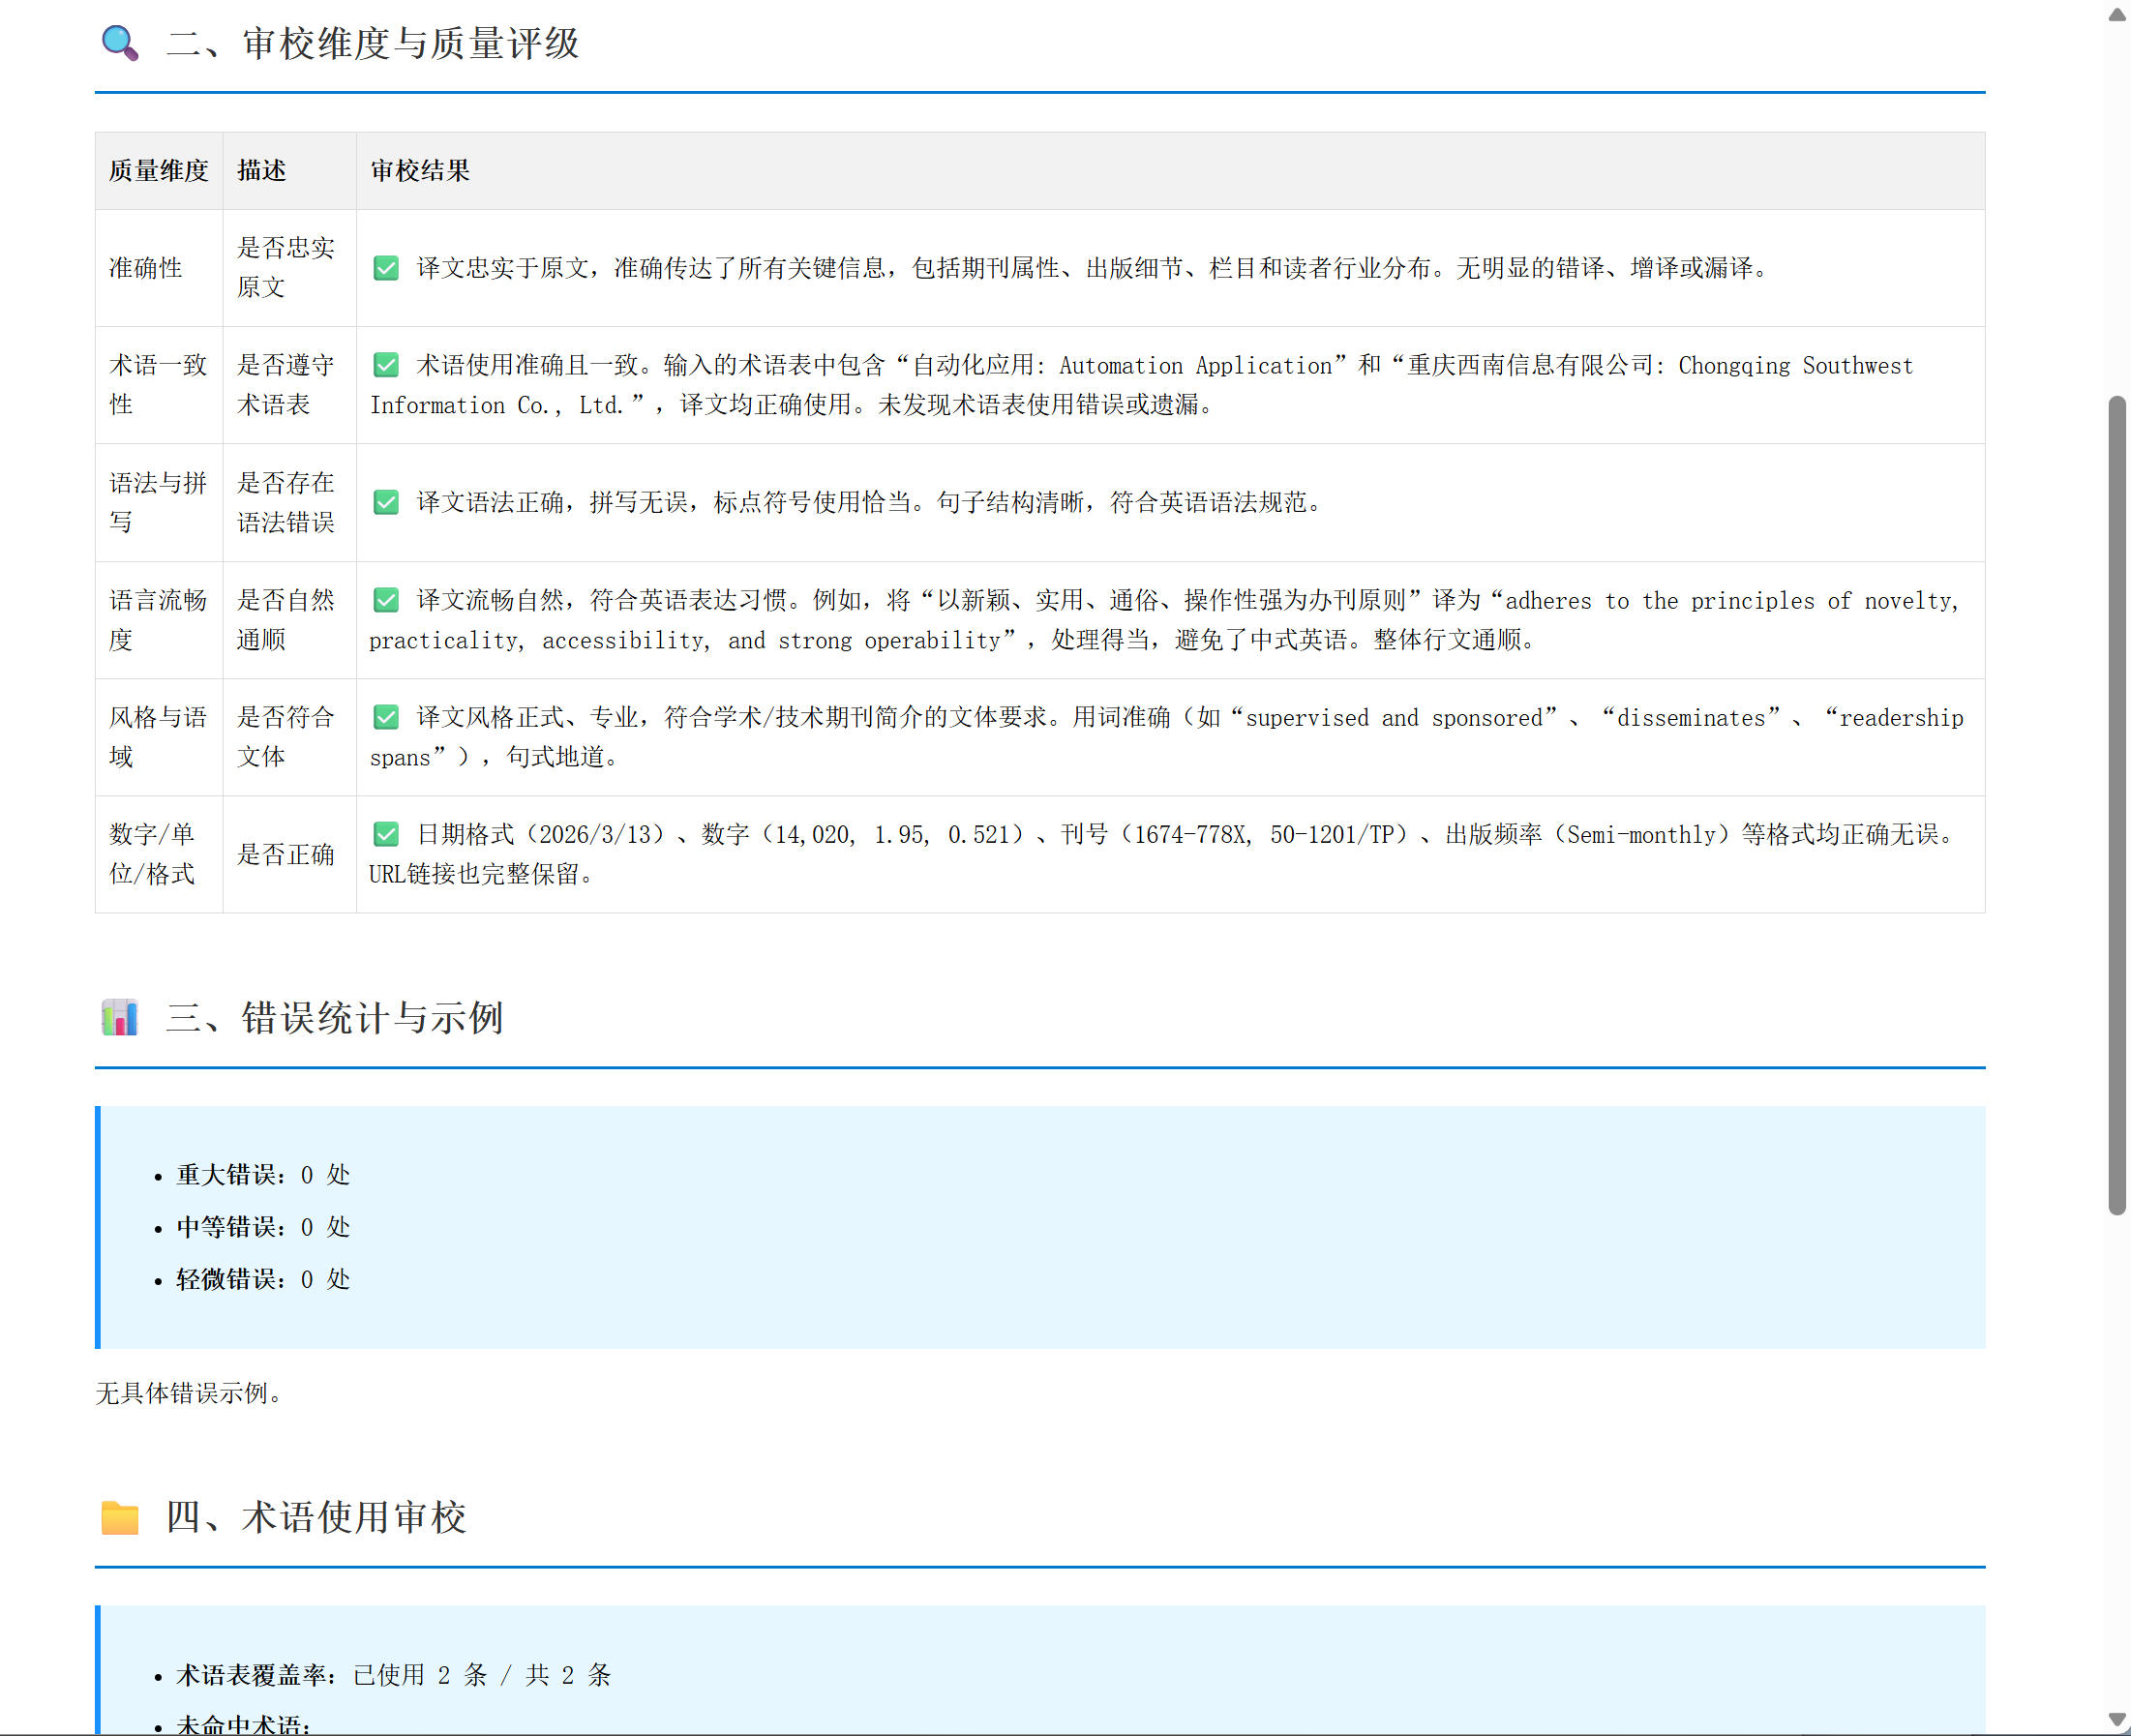2131x1736 pixels.
Task: Click the green check mark in the 术语一致性 row
Action: pyautogui.click(x=386, y=365)
